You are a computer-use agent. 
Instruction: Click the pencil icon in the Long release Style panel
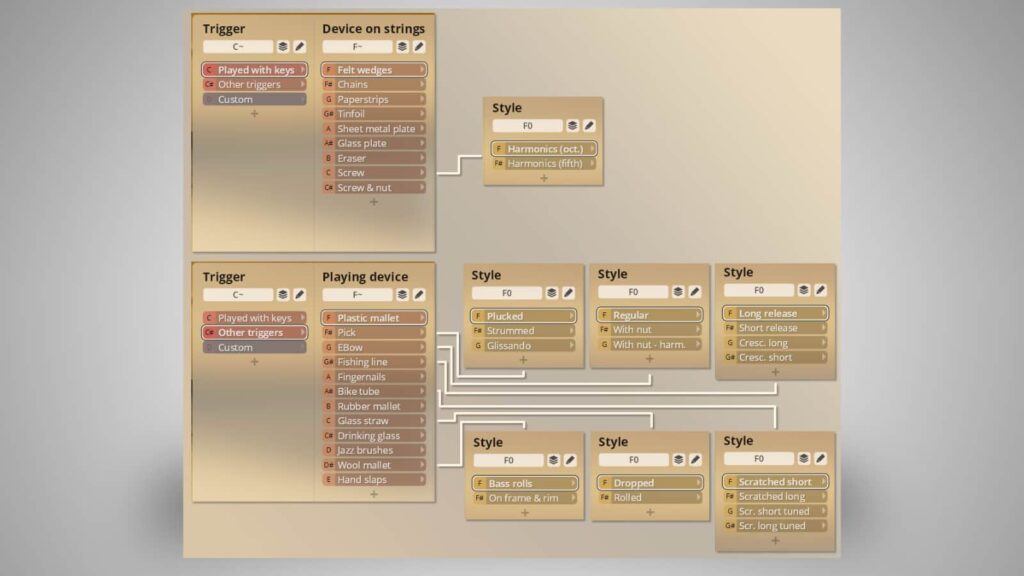[x=820, y=290]
